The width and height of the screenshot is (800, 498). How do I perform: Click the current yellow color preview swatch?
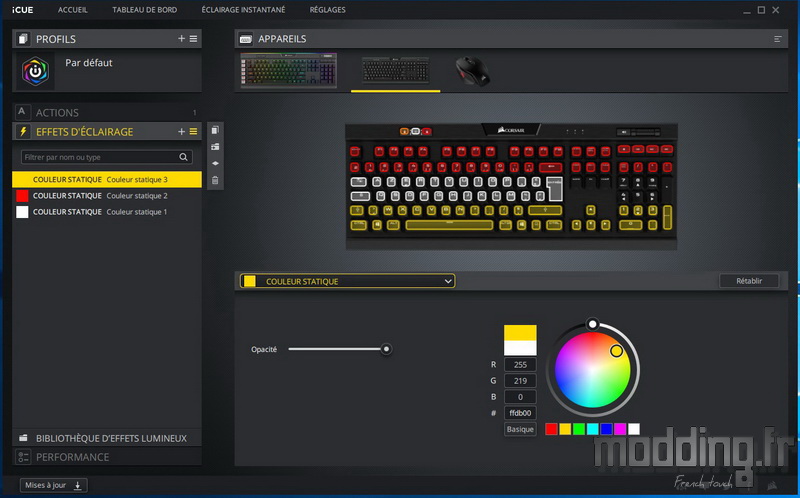[x=520, y=333]
